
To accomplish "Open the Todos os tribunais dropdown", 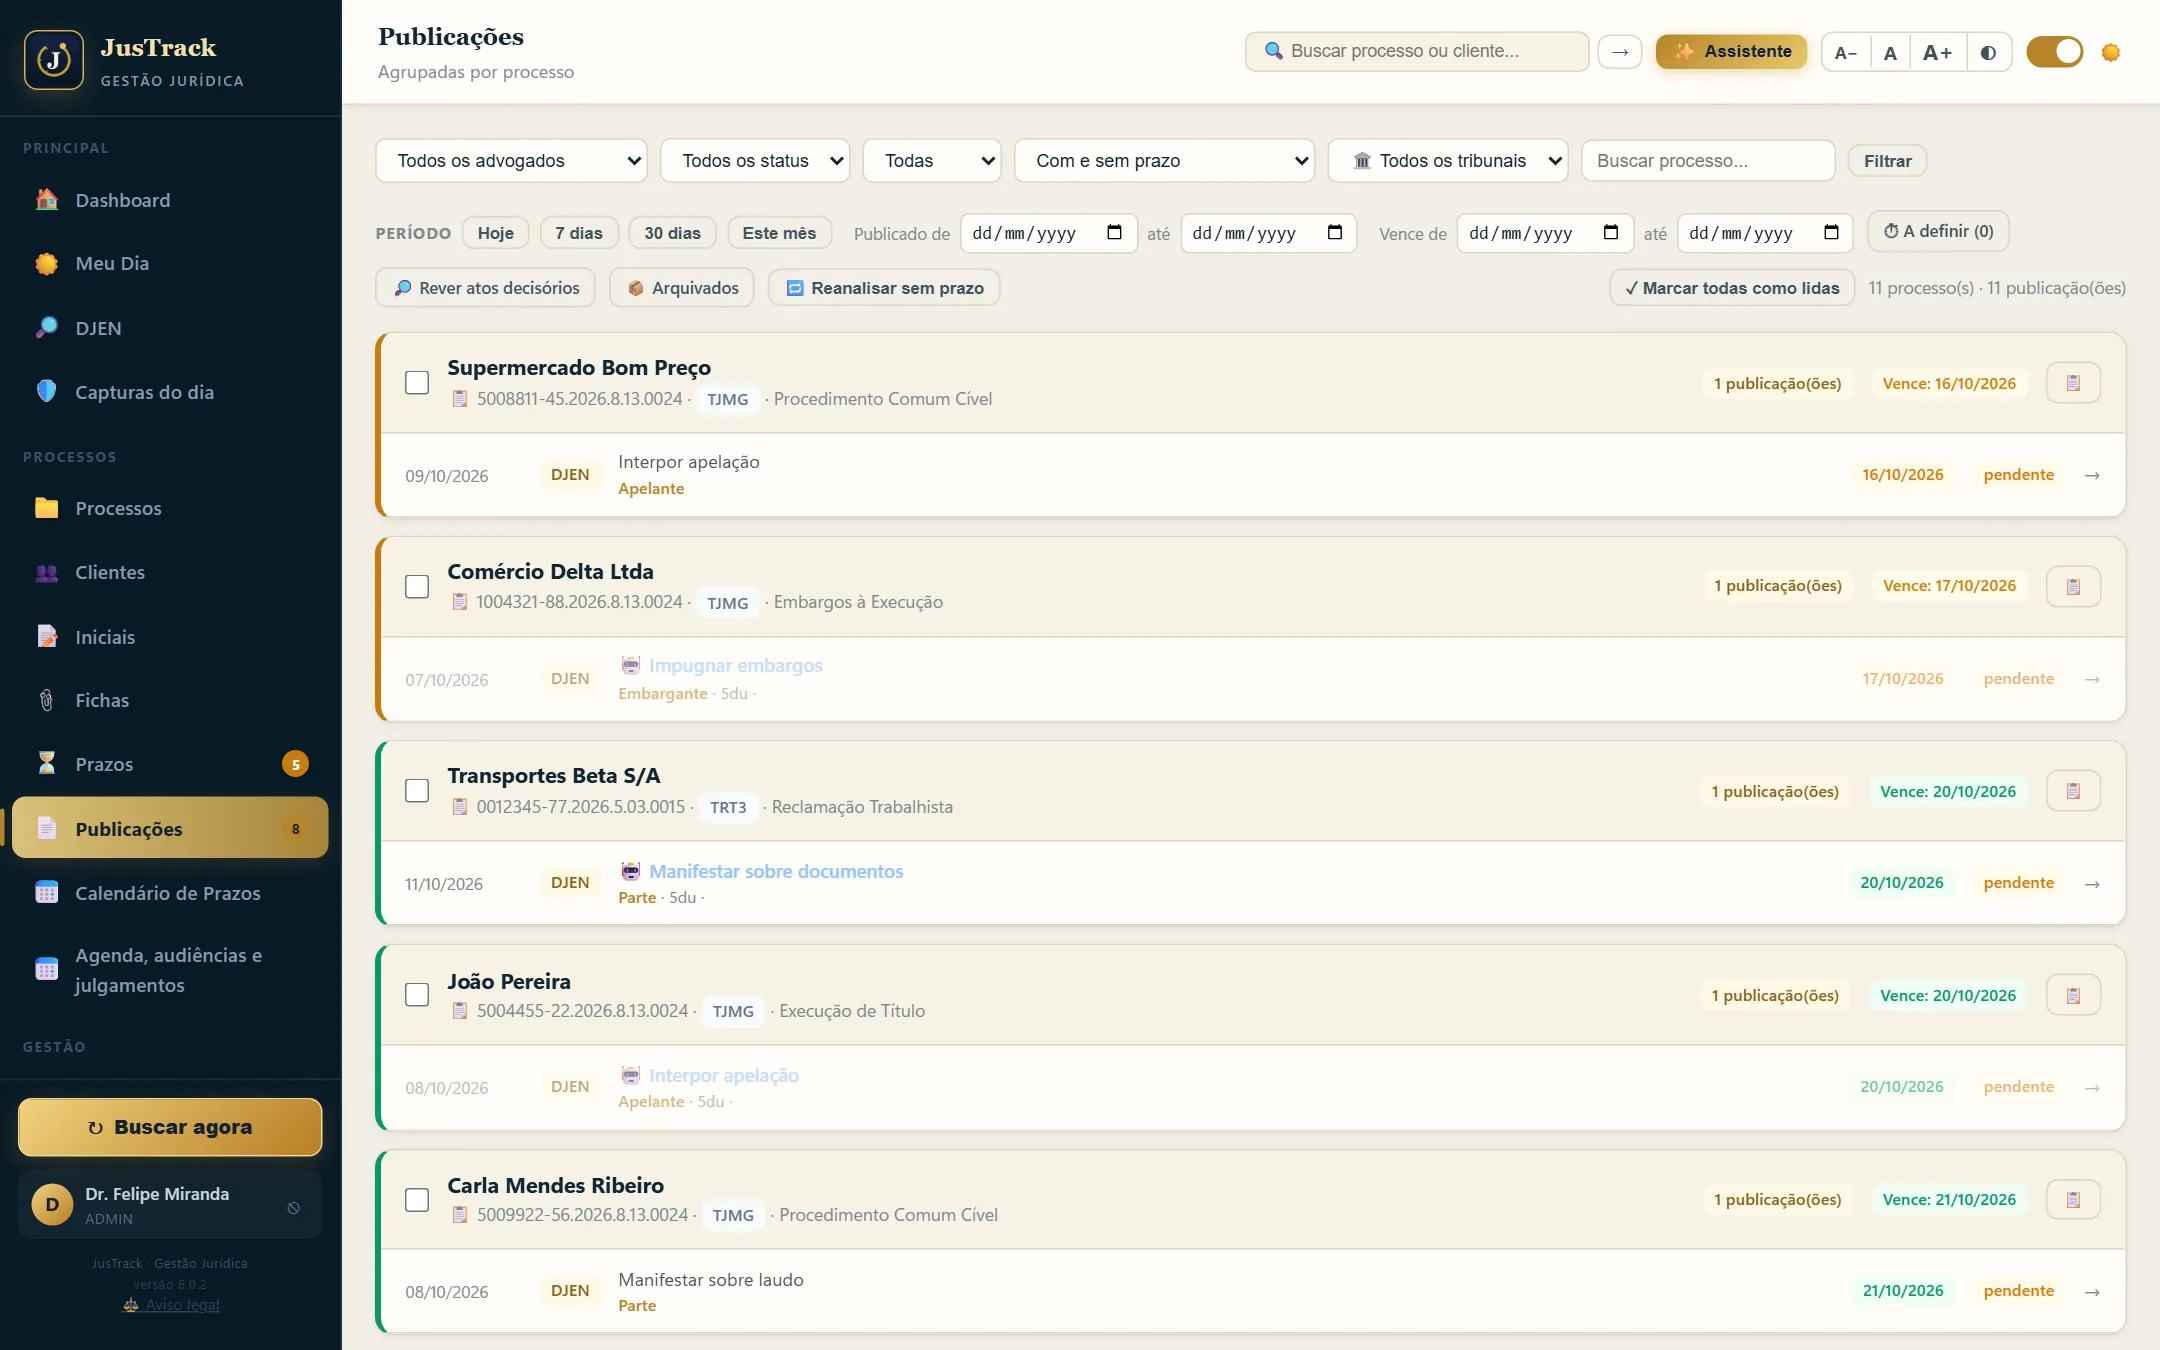I will point(1448,161).
